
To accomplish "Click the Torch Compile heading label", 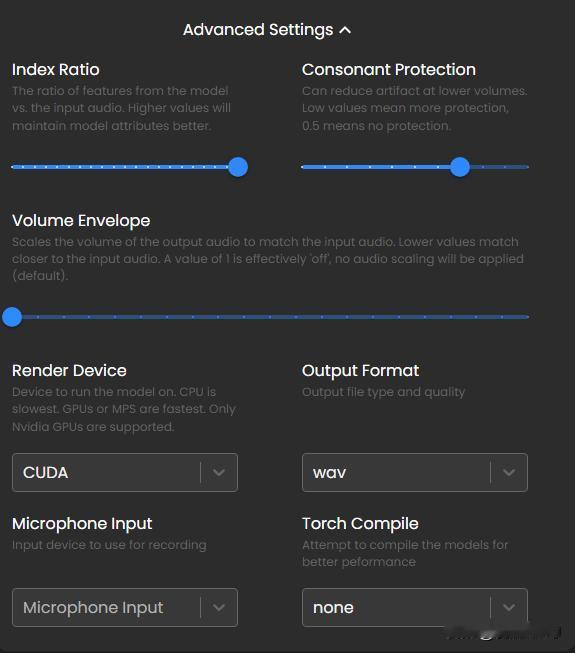I will coord(360,524).
